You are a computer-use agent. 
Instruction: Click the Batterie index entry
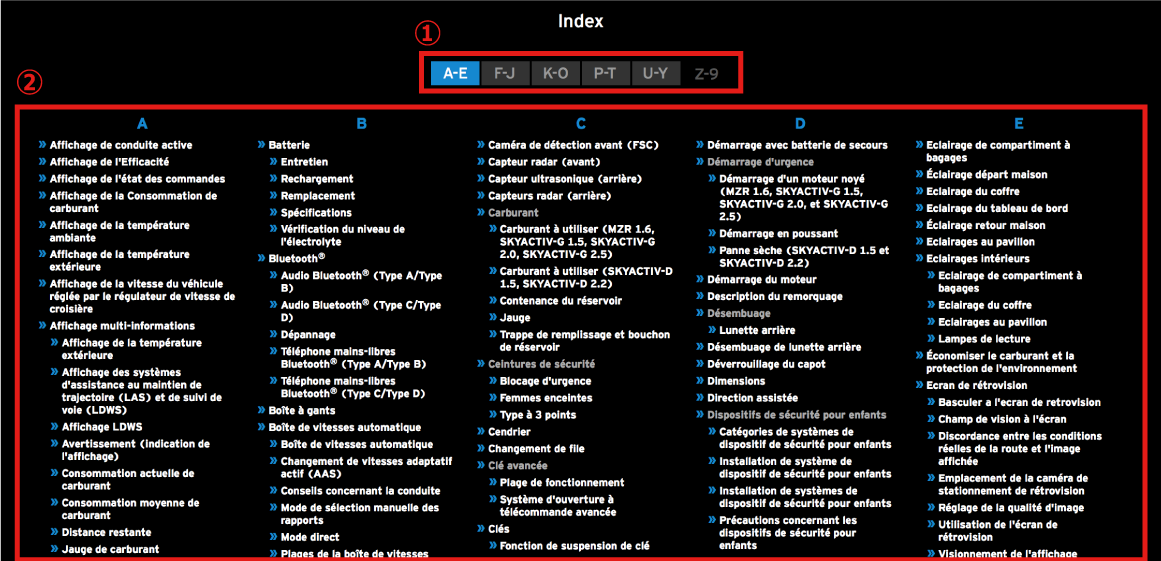tap(289, 145)
